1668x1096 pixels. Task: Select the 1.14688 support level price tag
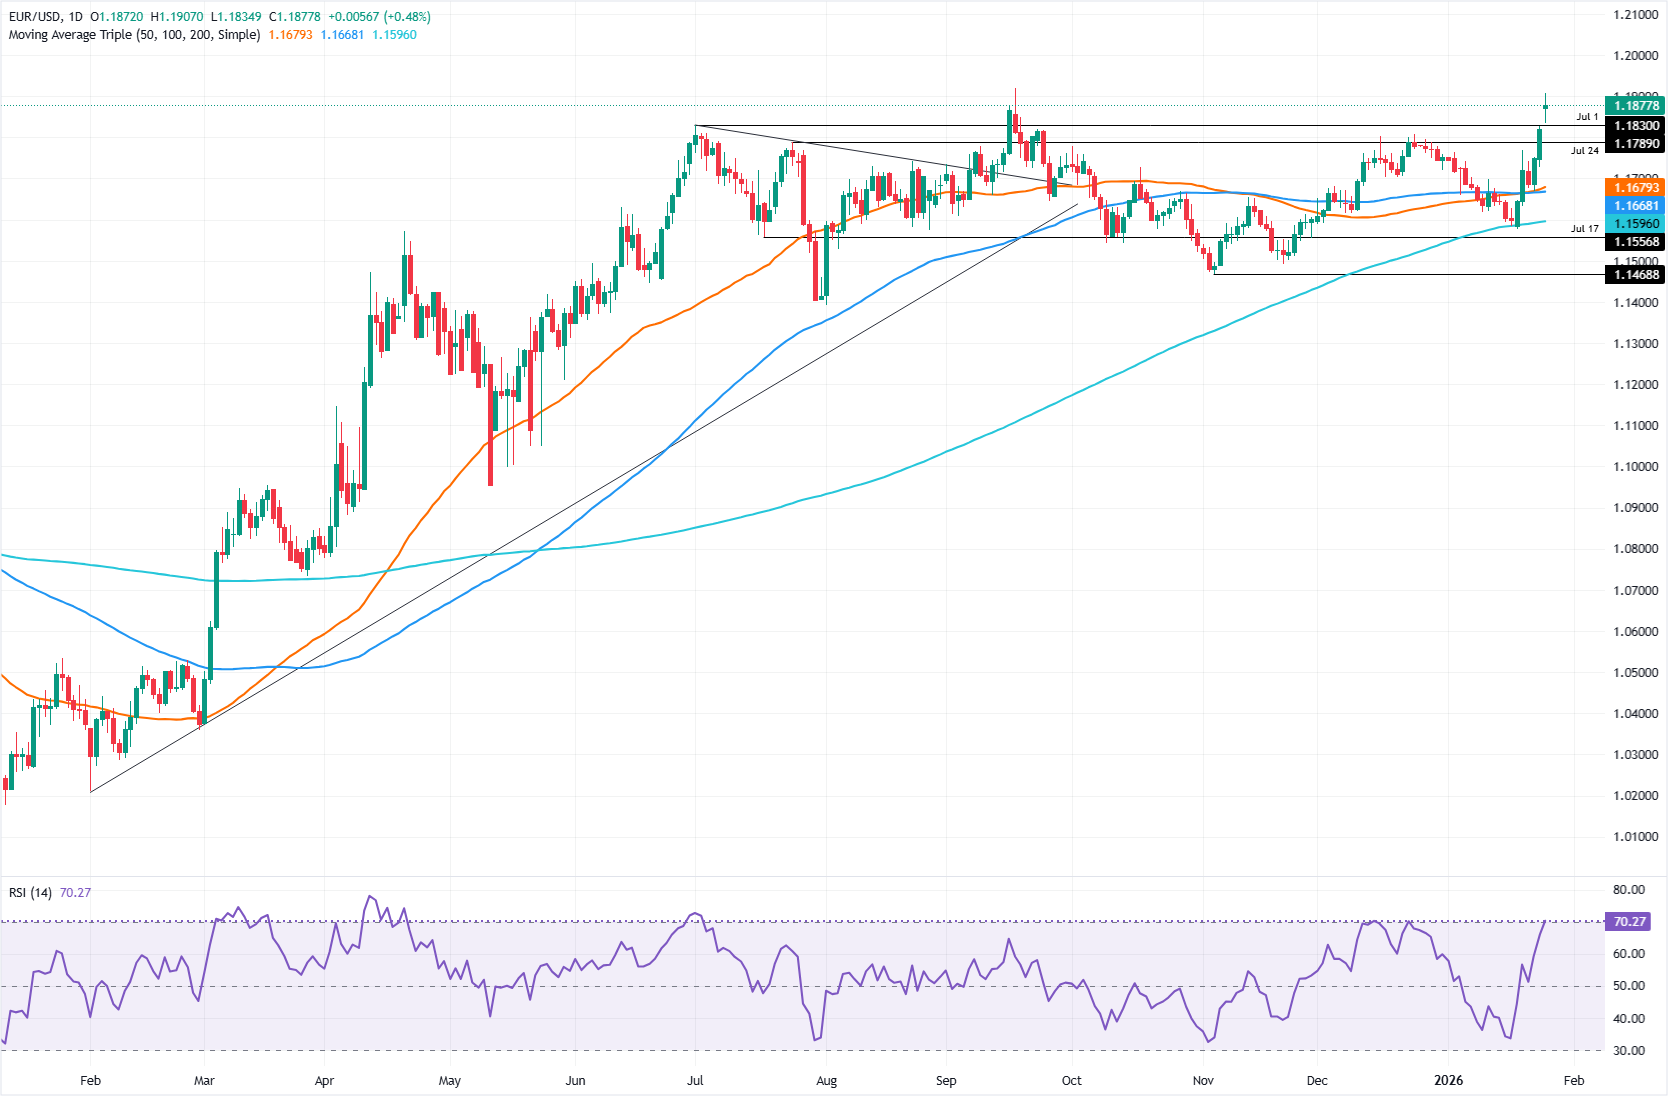[x=1634, y=275]
